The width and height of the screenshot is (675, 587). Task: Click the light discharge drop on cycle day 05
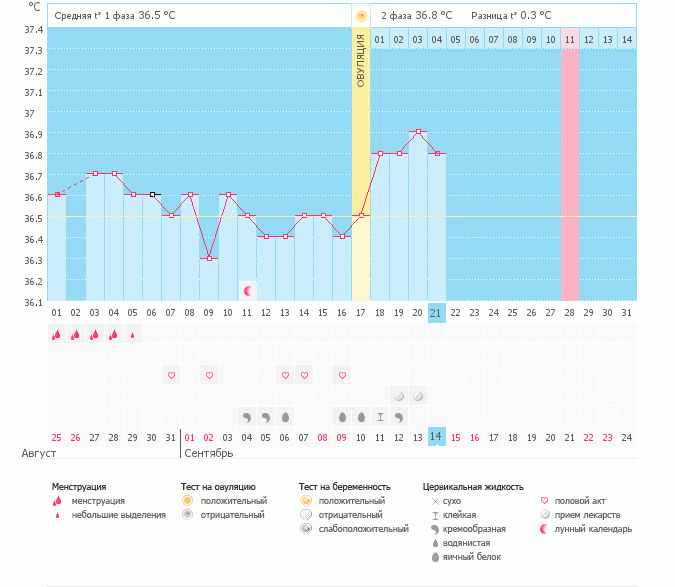click(133, 336)
